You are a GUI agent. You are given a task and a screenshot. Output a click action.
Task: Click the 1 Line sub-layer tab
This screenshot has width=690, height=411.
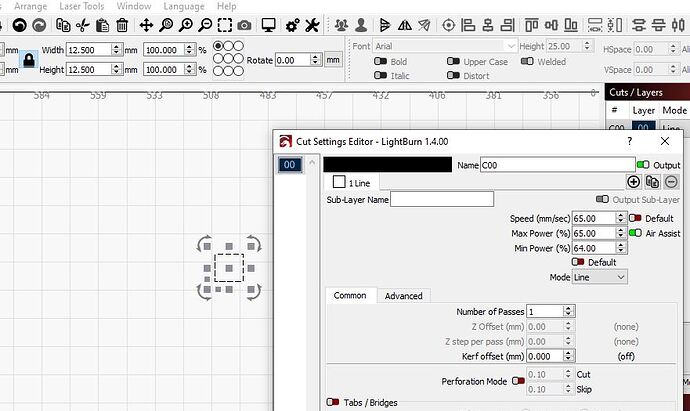click(352, 183)
